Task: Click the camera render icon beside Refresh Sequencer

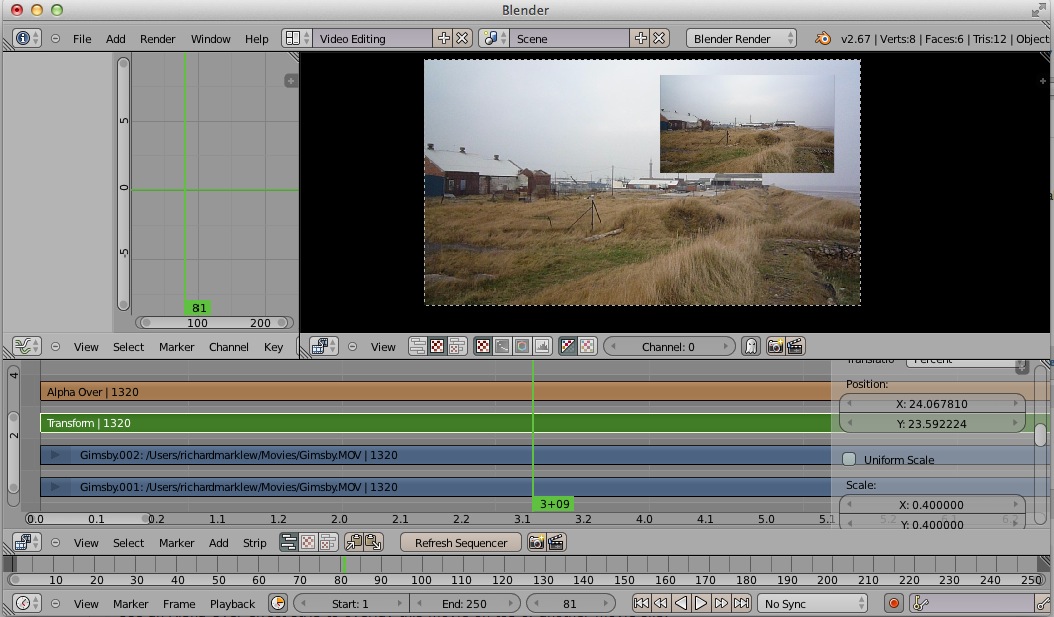Action: (536, 542)
